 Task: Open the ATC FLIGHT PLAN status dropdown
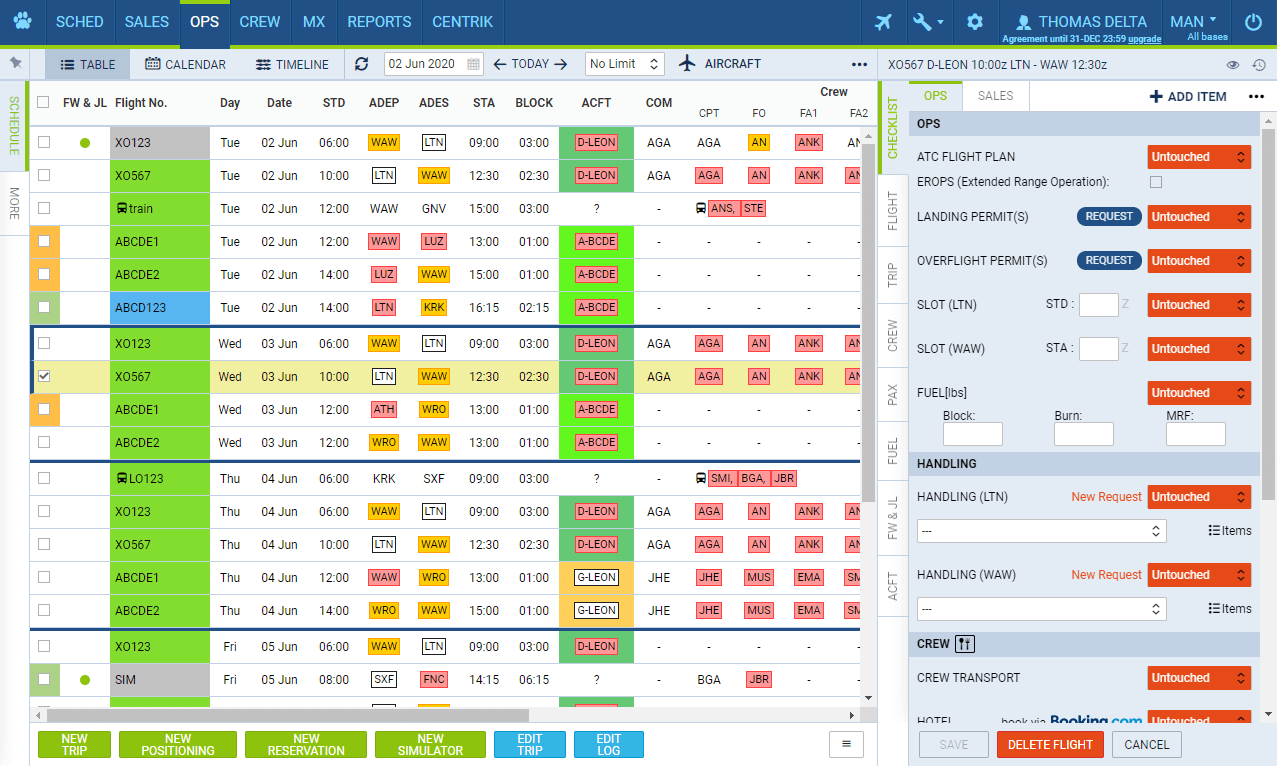point(1198,157)
